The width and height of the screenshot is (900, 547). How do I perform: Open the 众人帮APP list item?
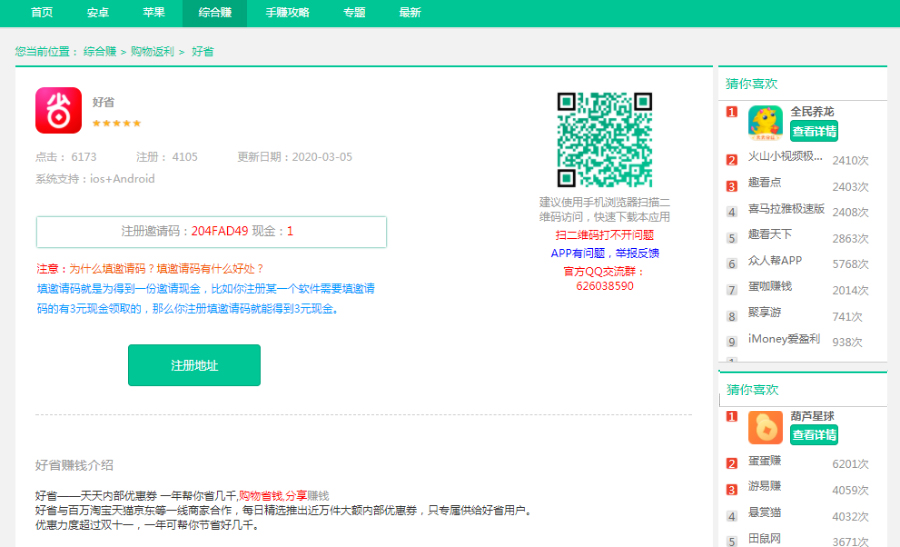click(x=775, y=261)
